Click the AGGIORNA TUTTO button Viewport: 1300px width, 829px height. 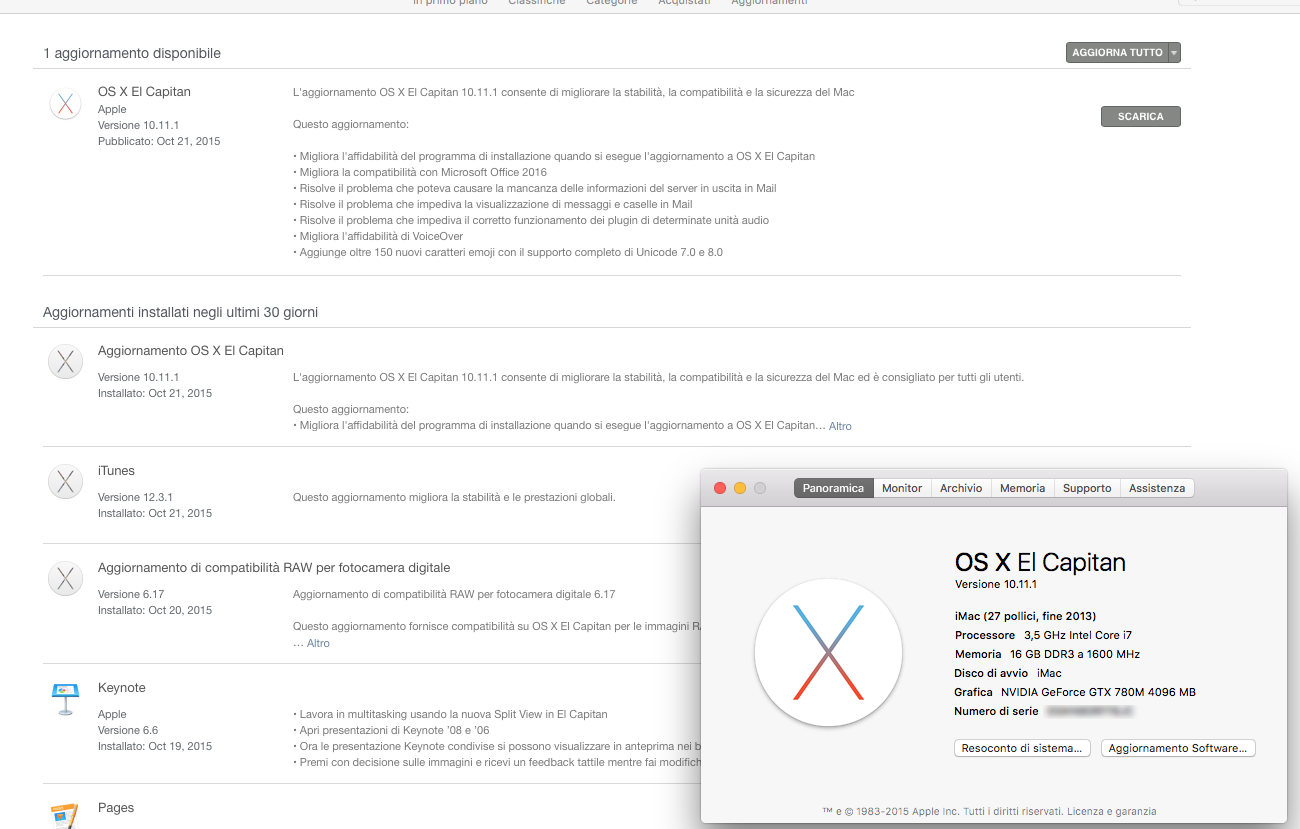pos(1117,53)
